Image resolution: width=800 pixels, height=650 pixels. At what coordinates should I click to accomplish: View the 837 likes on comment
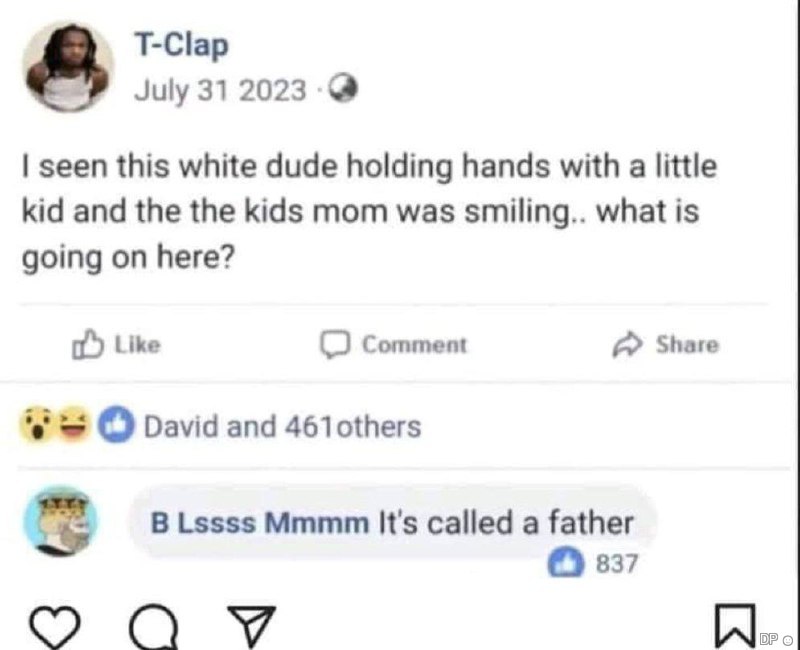603,564
